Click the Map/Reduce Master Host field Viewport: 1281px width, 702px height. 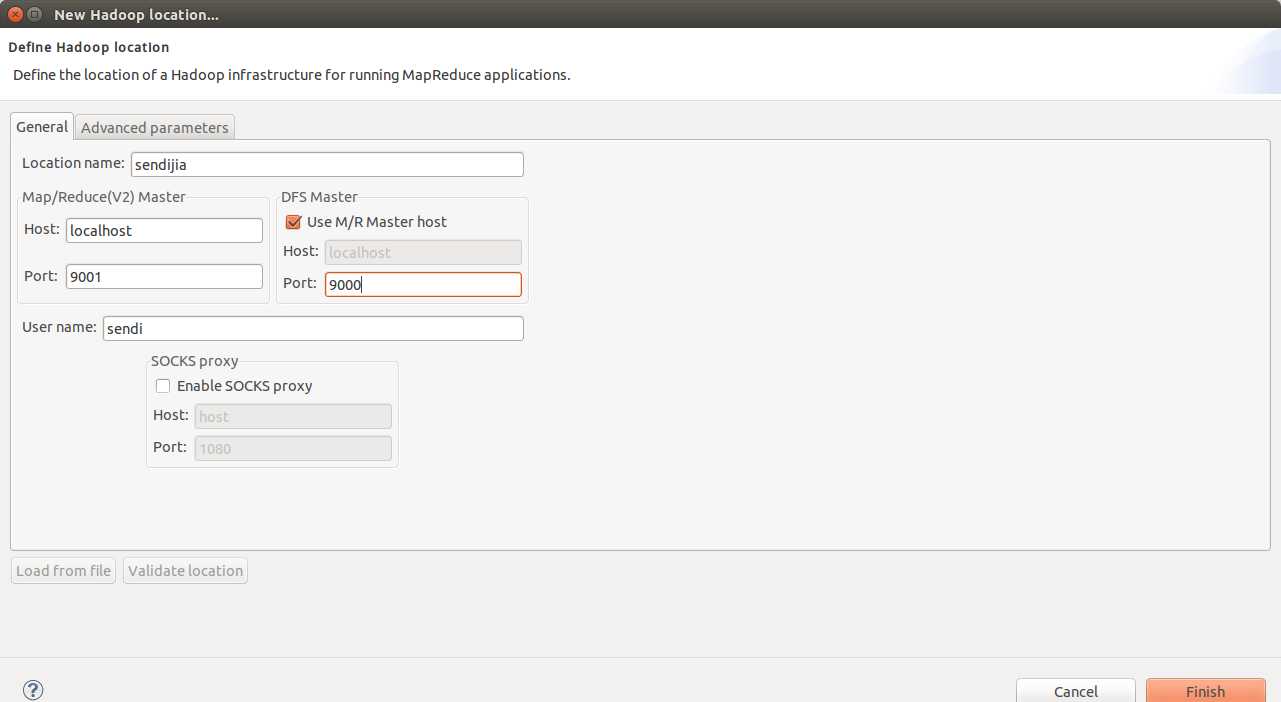[x=164, y=230]
